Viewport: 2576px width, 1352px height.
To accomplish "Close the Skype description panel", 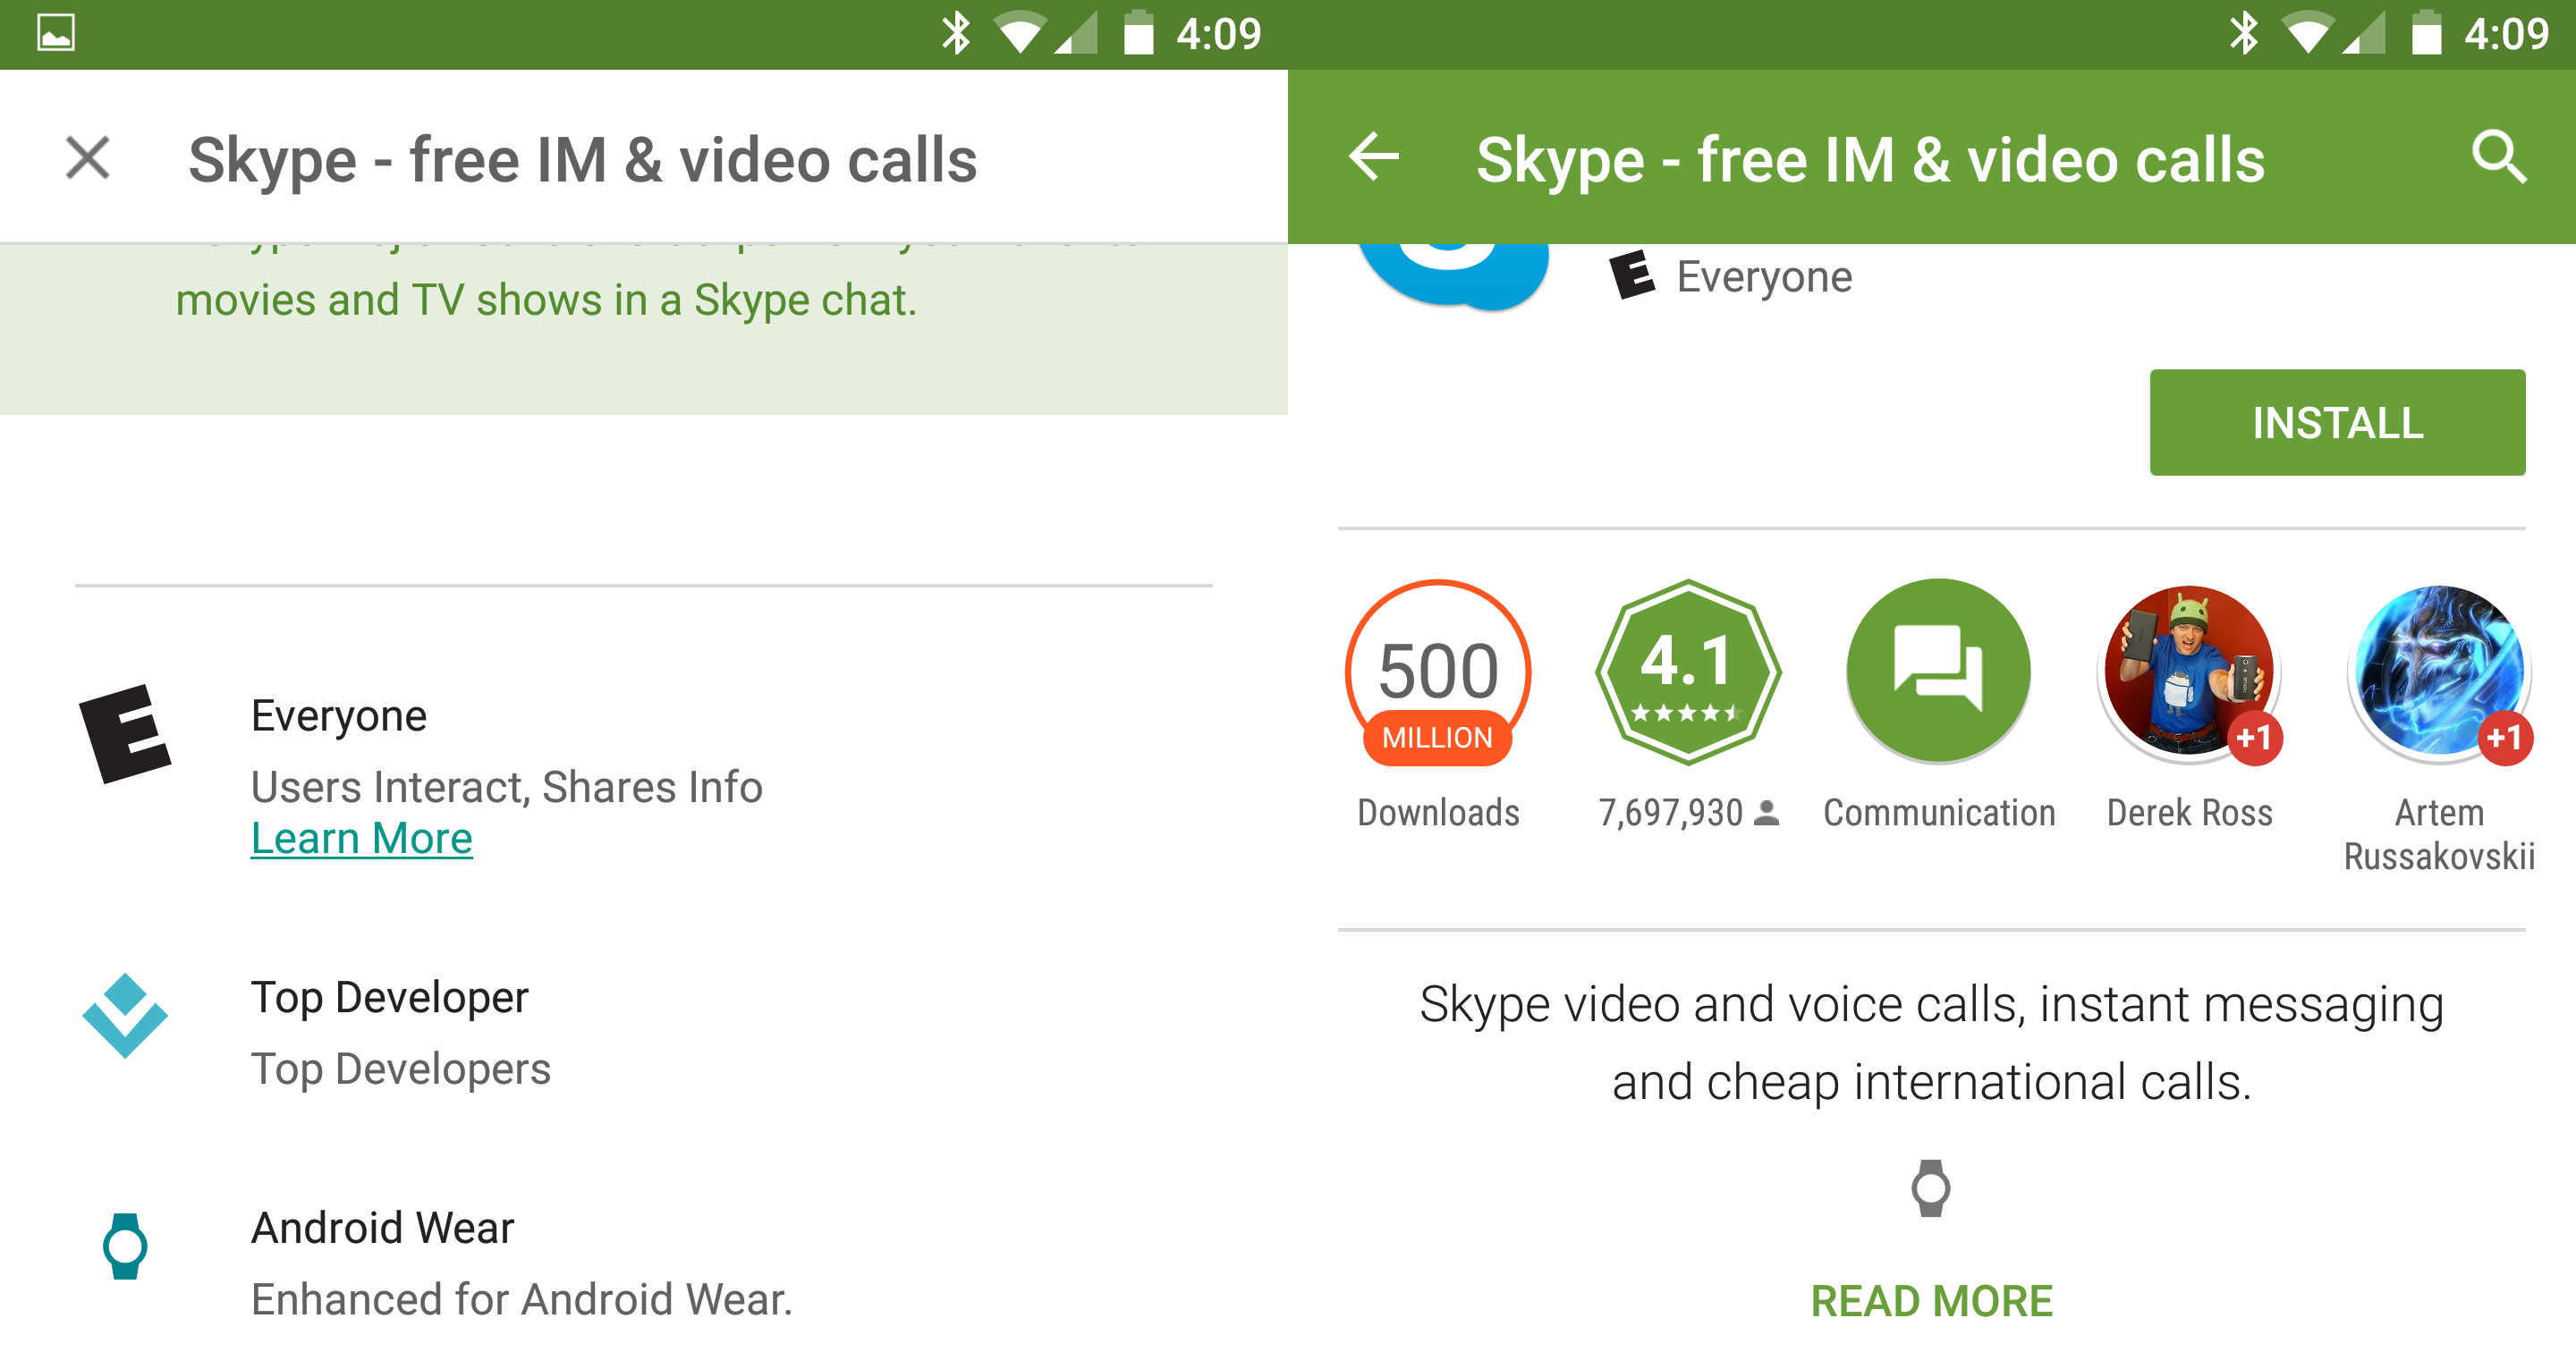I will coord(88,158).
